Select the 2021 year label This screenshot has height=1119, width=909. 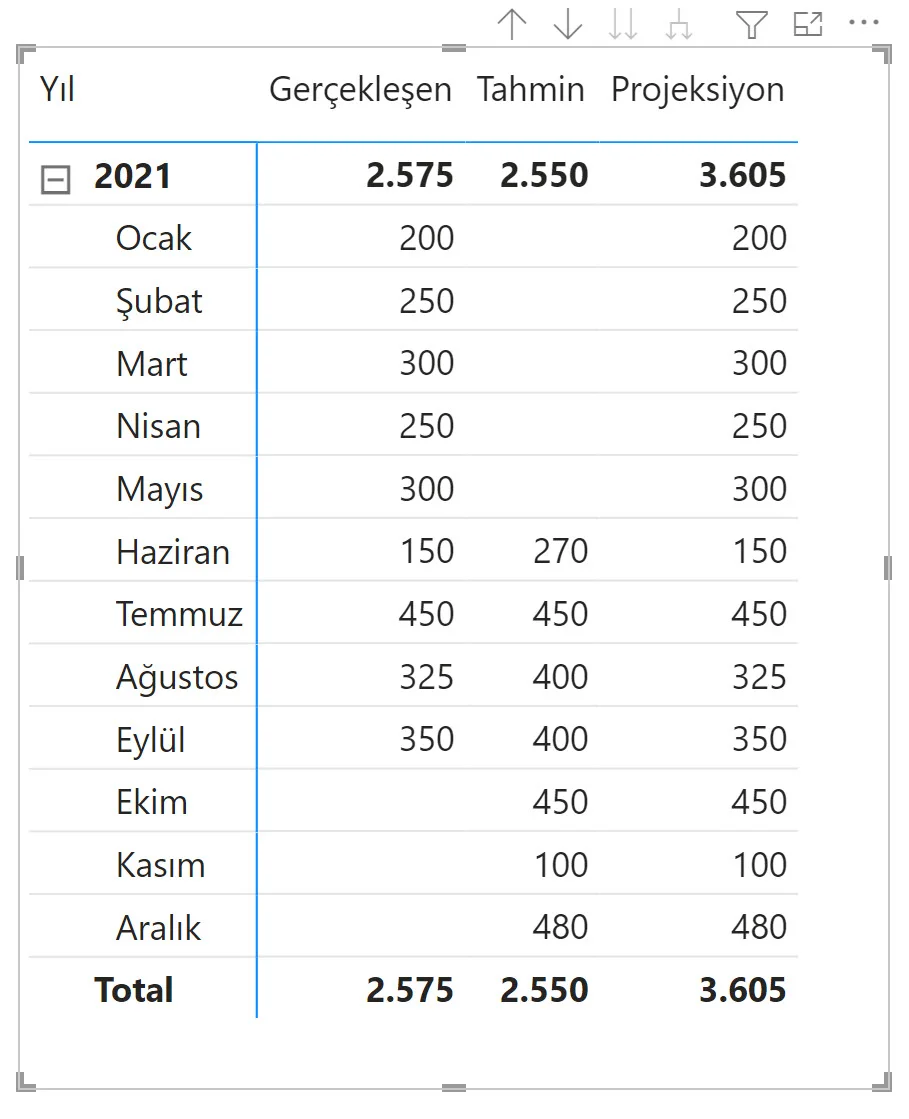click(x=132, y=177)
